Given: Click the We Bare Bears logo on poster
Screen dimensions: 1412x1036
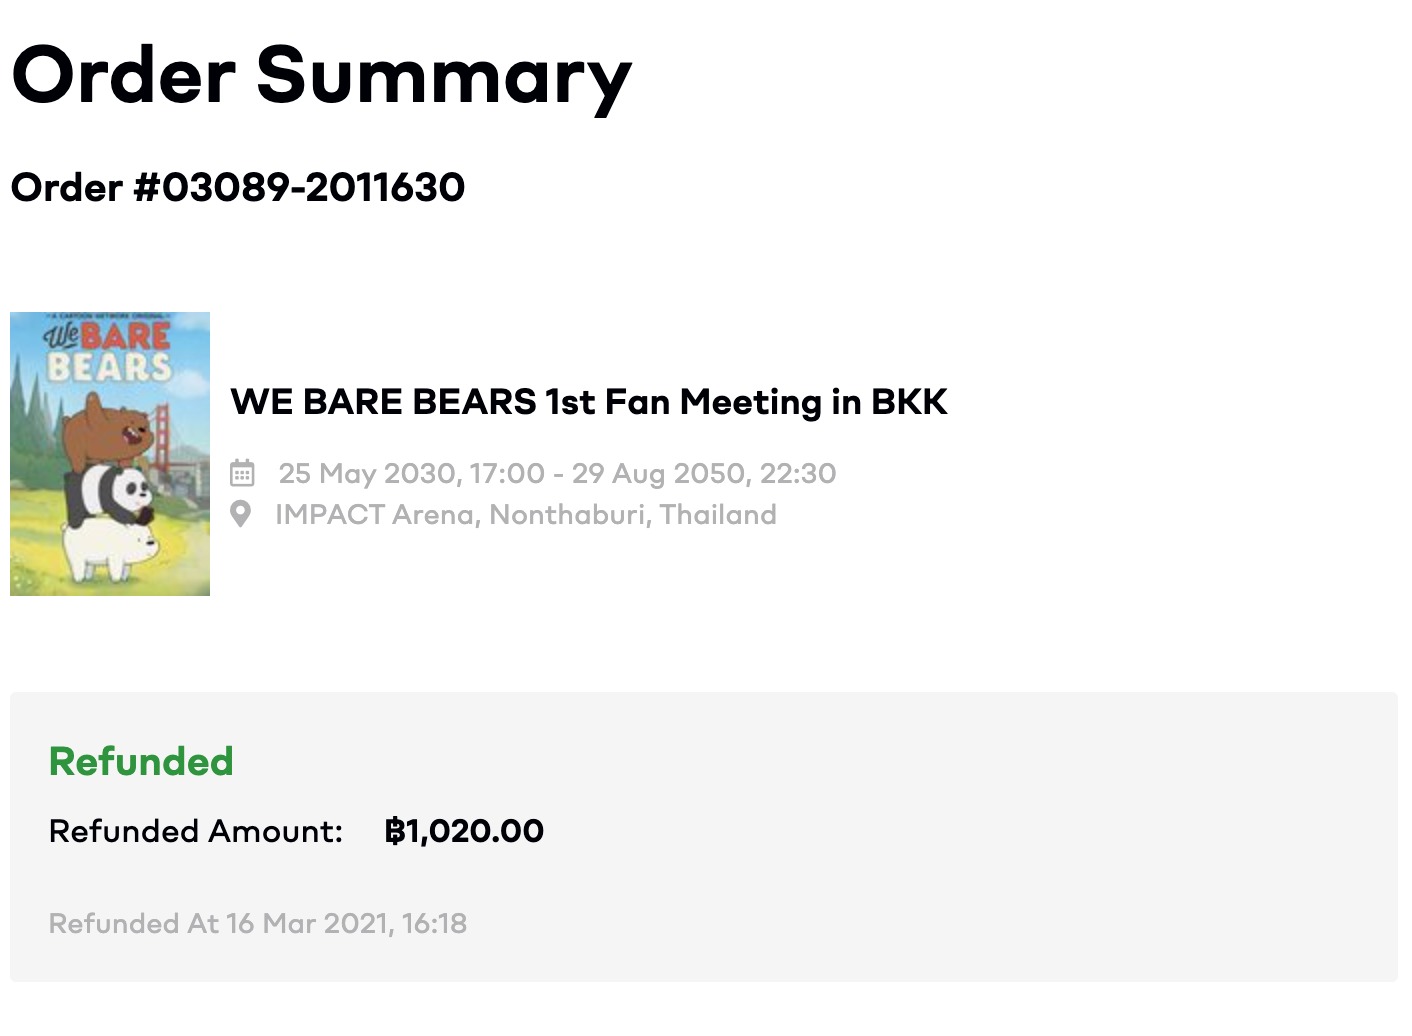Looking at the screenshot, I should [x=108, y=351].
